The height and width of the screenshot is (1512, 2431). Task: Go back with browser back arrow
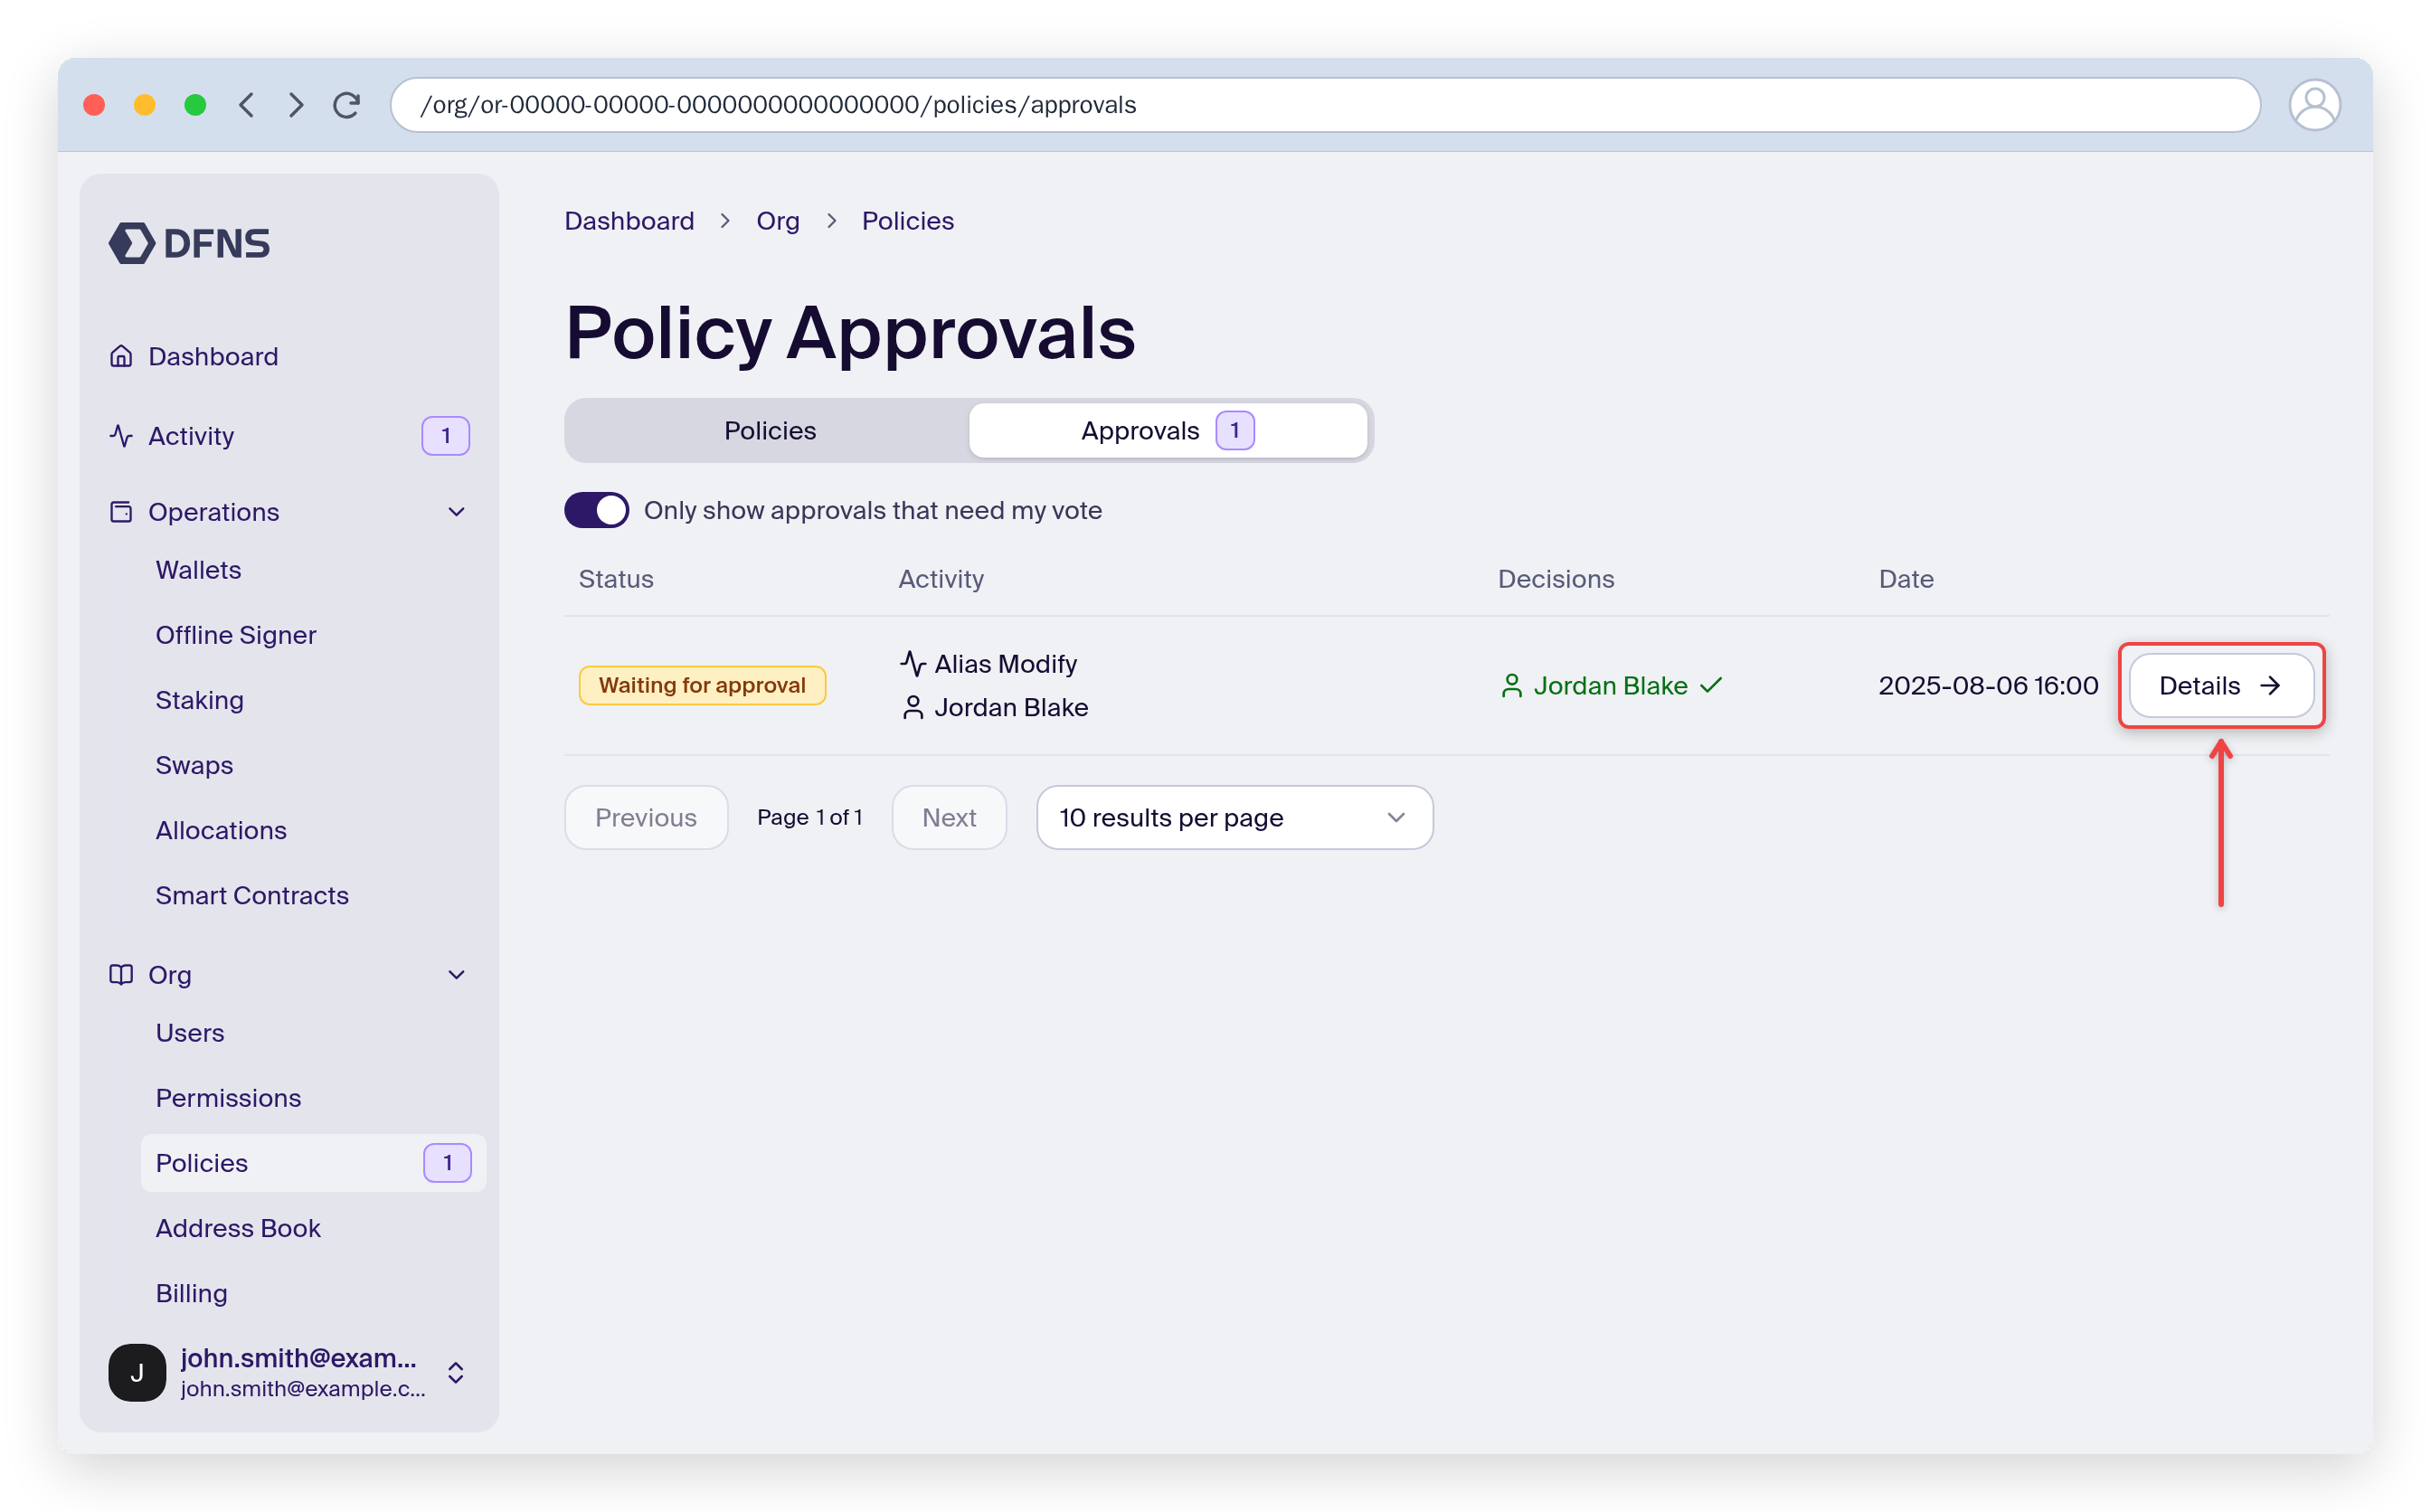pyautogui.click(x=247, y=105)
